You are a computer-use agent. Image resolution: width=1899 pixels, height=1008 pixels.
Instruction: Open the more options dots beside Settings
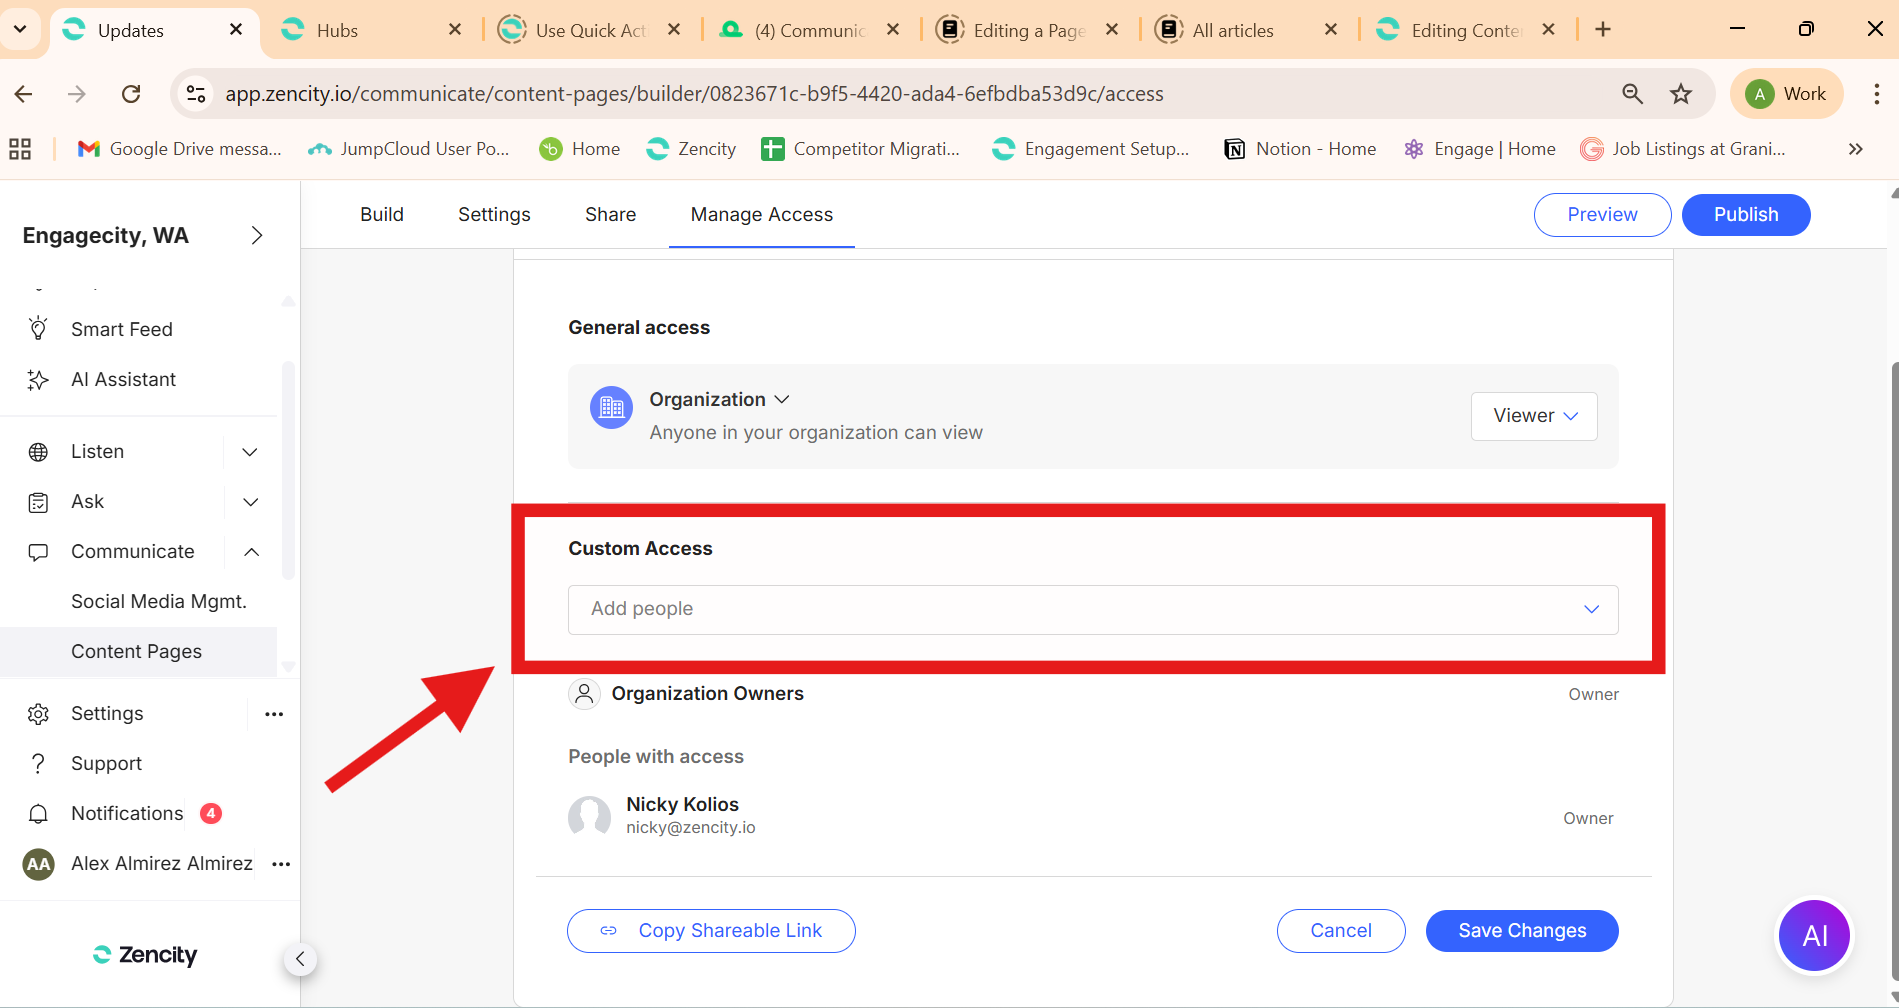tap(274, 714)
